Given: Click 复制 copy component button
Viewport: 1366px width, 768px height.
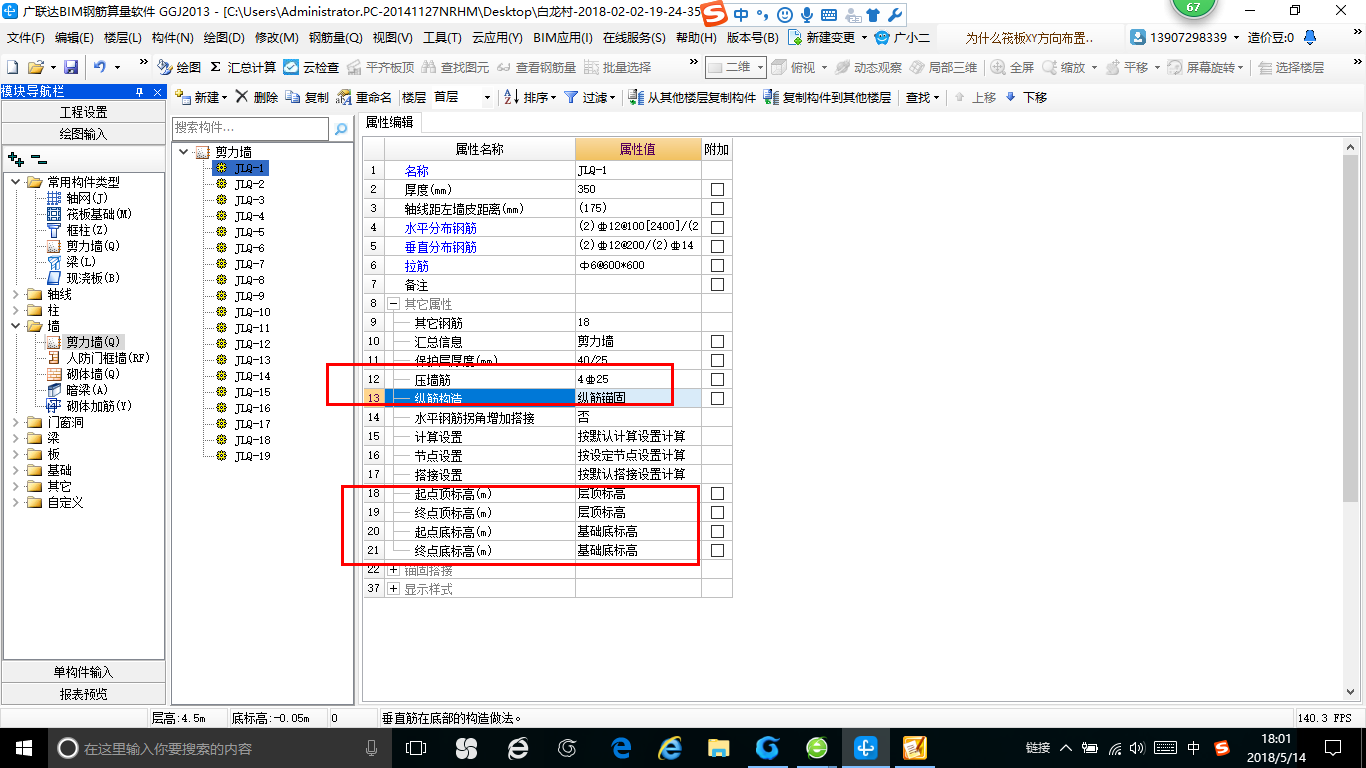Looking at the screenshot, I should click(307, 97).
